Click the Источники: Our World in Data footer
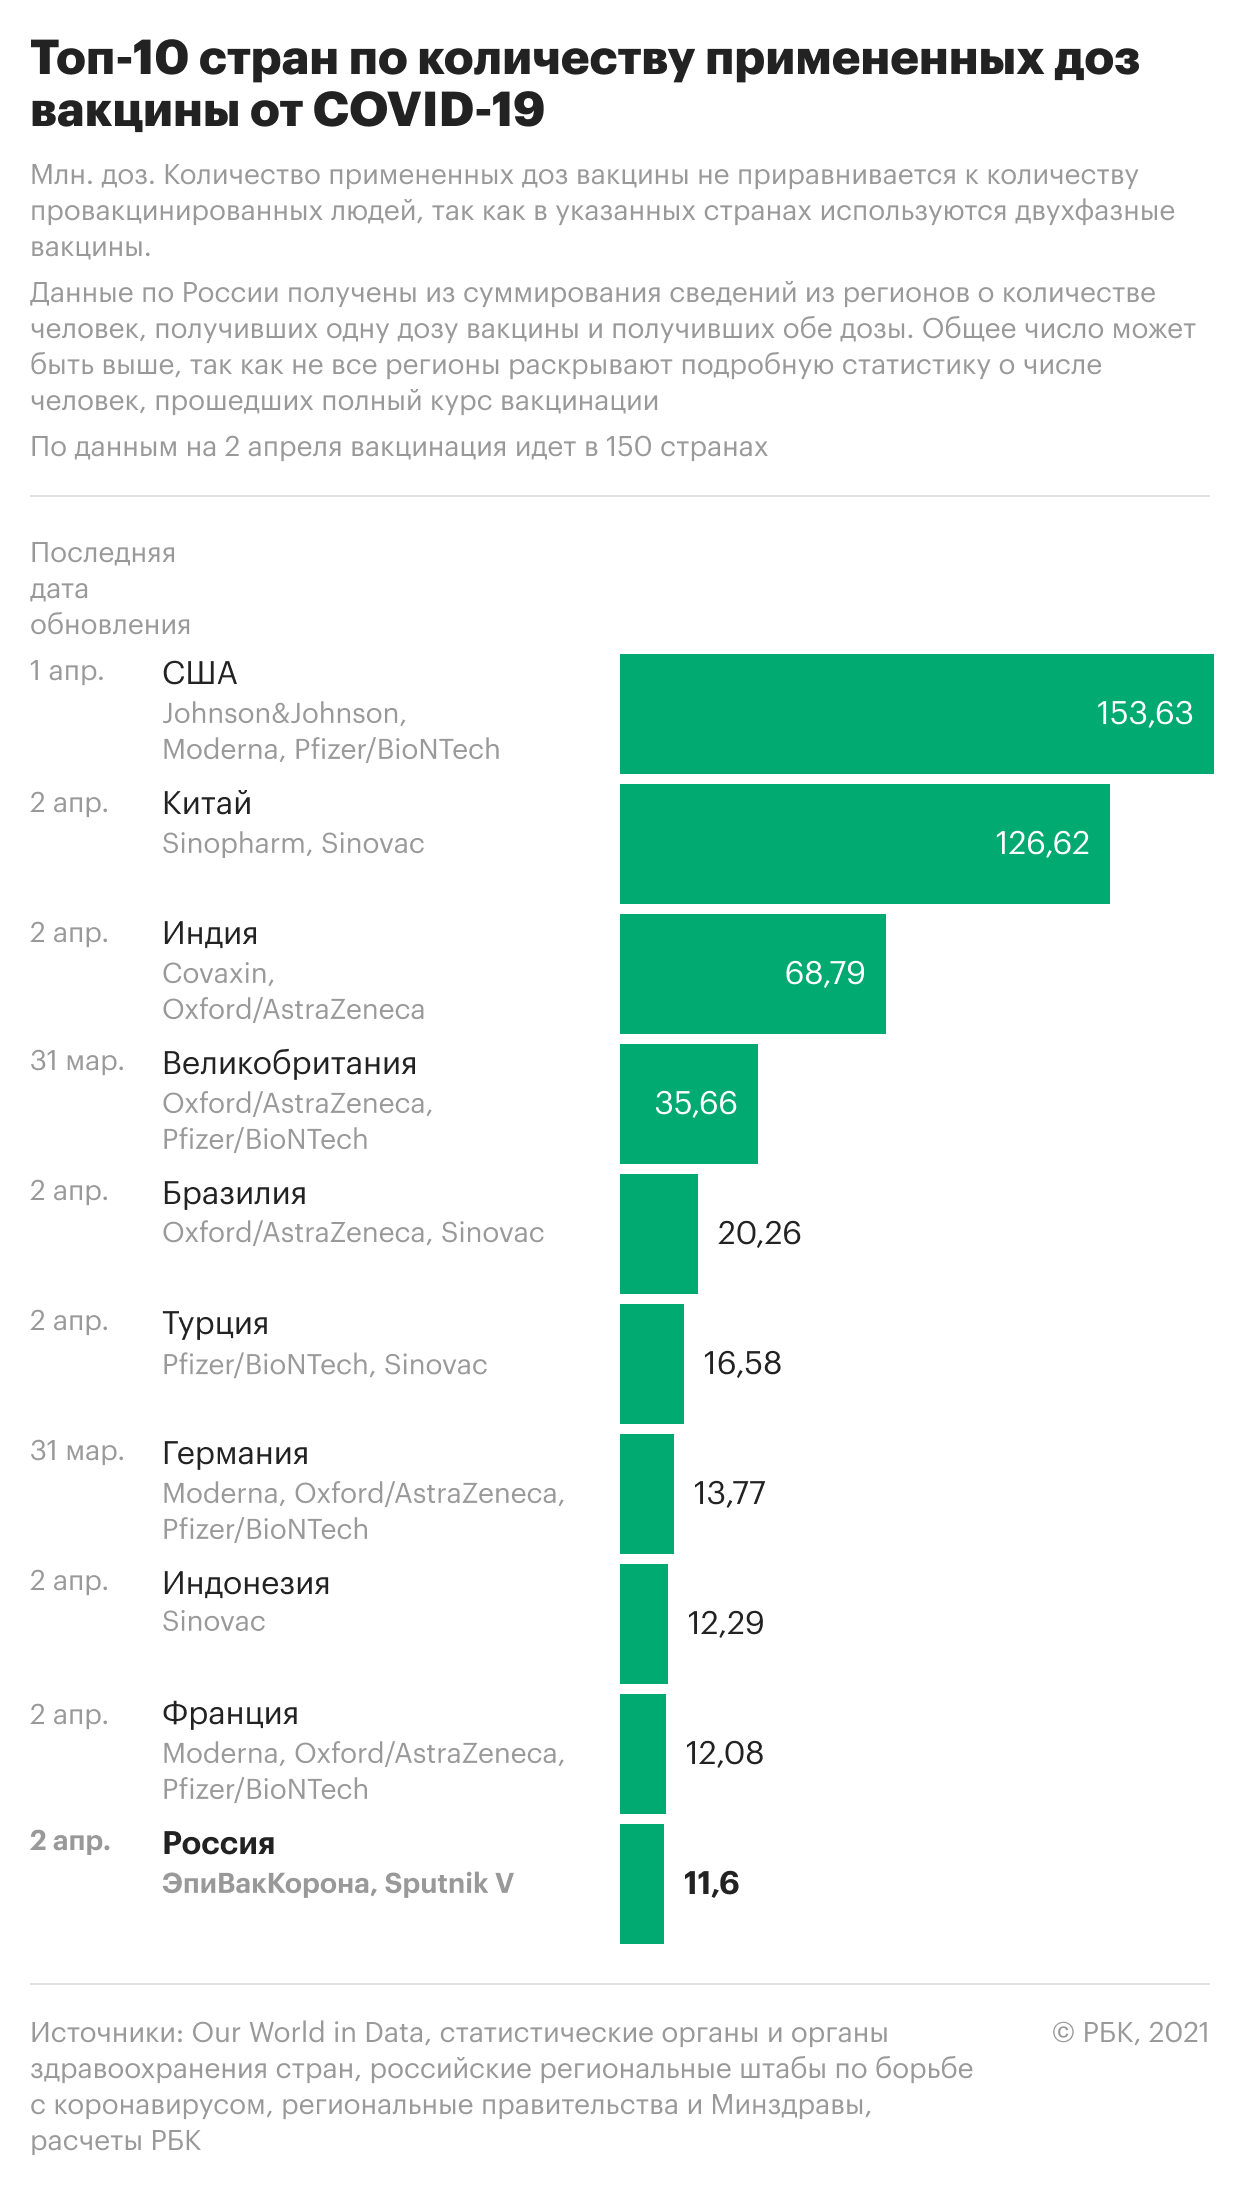Screen dimensions: 1240x2188 click(501, 2086)
